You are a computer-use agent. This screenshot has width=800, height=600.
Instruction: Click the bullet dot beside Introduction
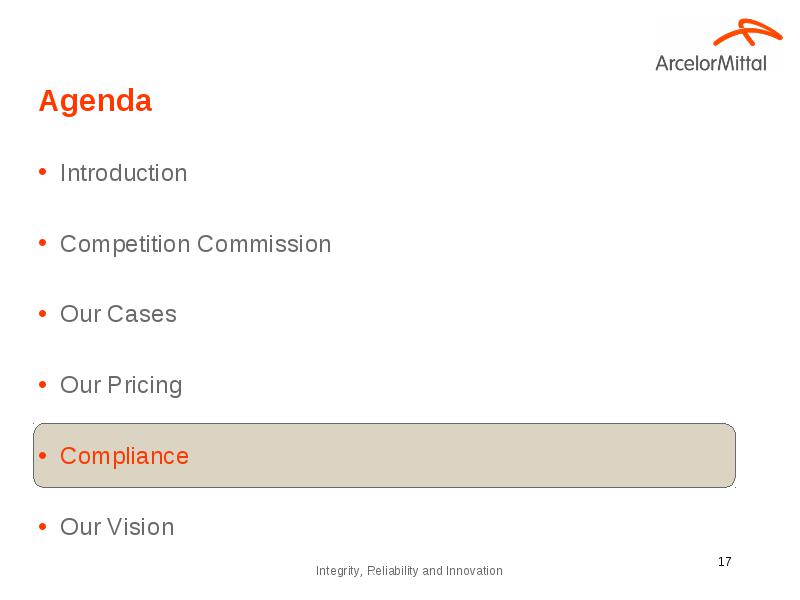pyautogui.click(x=42, y=172)
